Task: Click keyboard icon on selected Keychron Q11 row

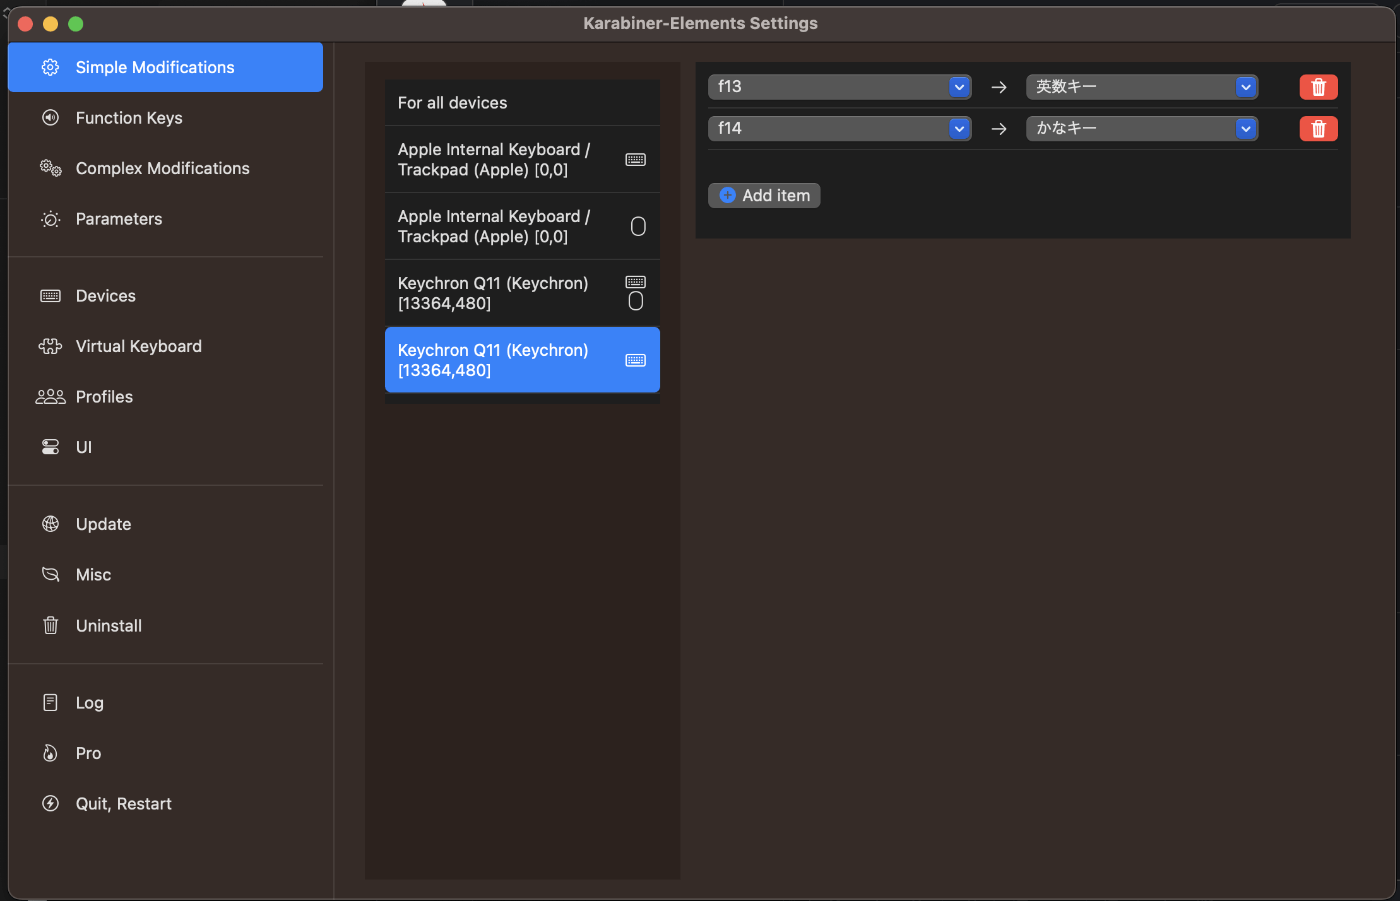Action: [x=635, y=360]
